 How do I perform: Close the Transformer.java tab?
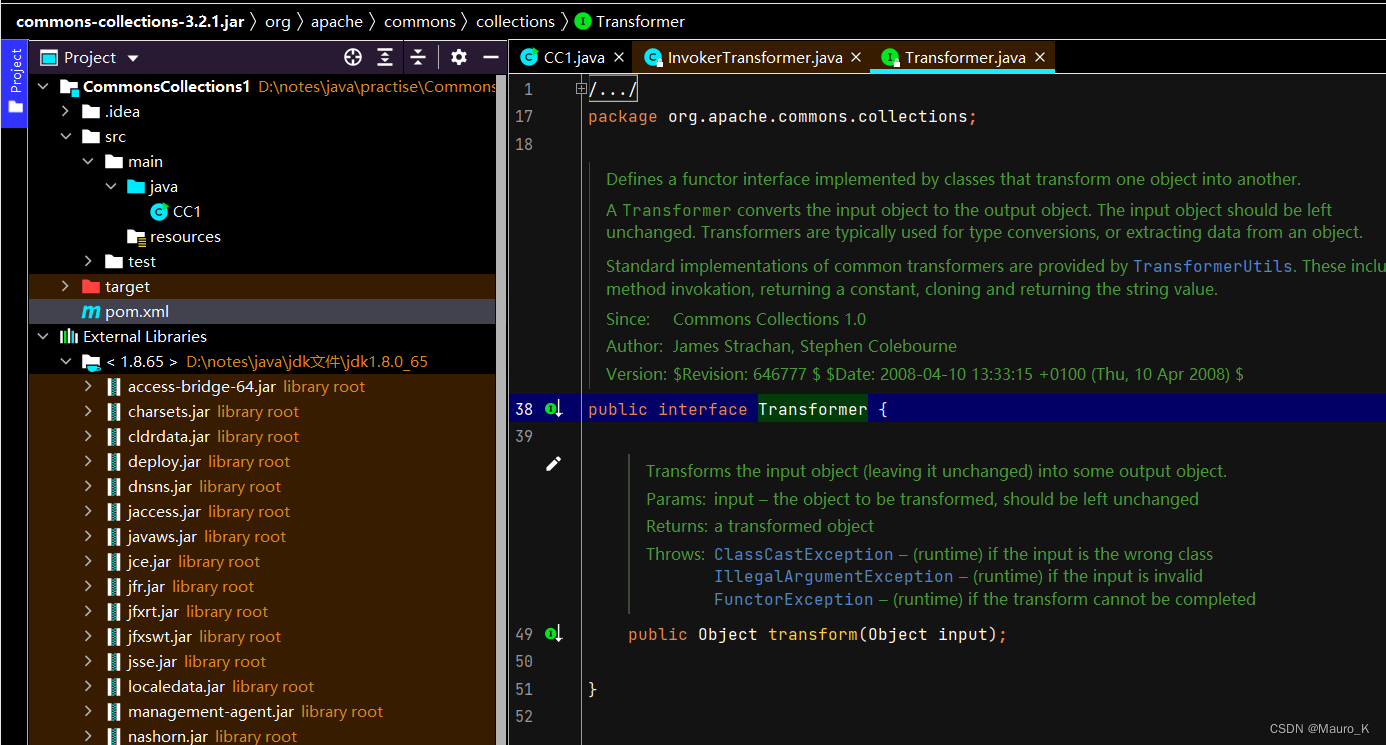(1040, 58)
